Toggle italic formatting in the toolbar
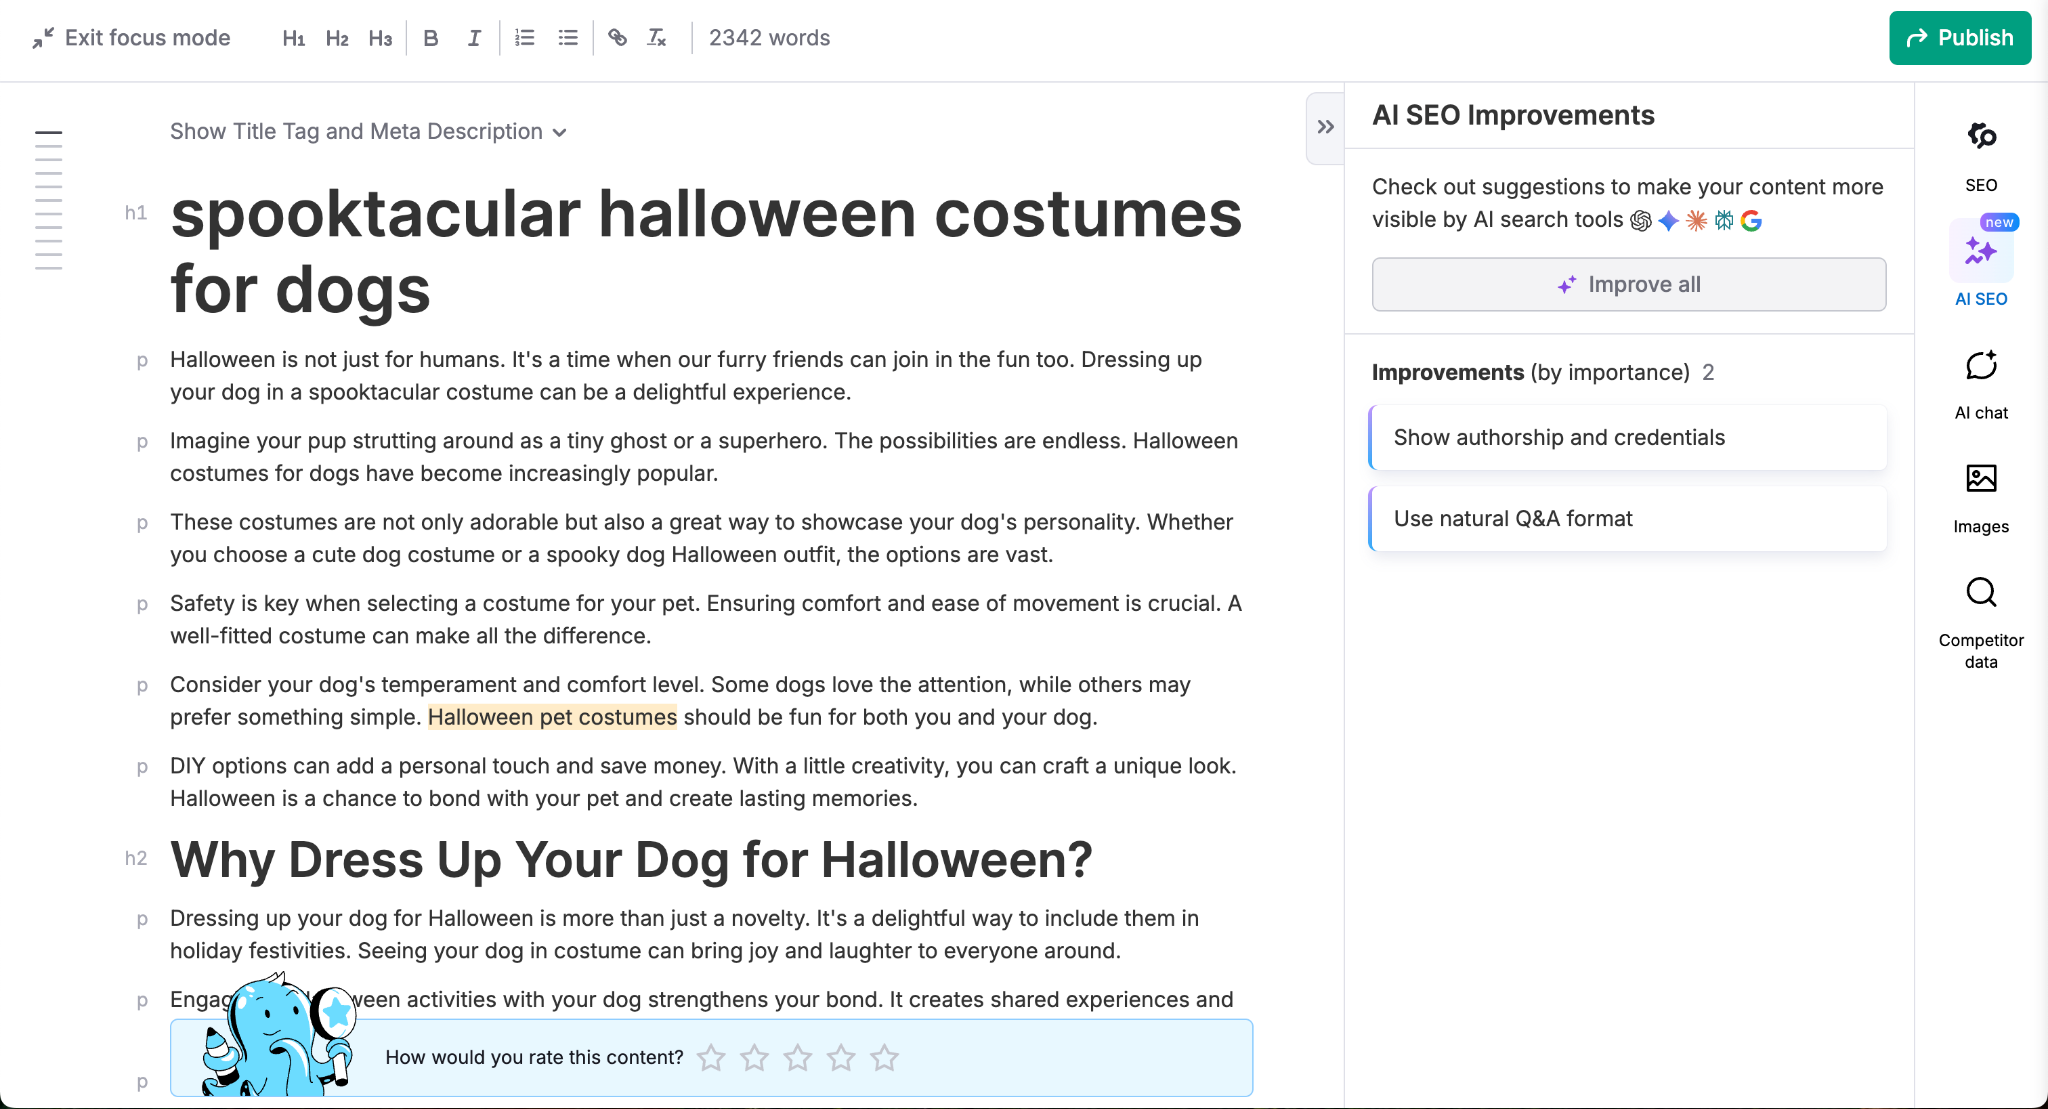 474,37
